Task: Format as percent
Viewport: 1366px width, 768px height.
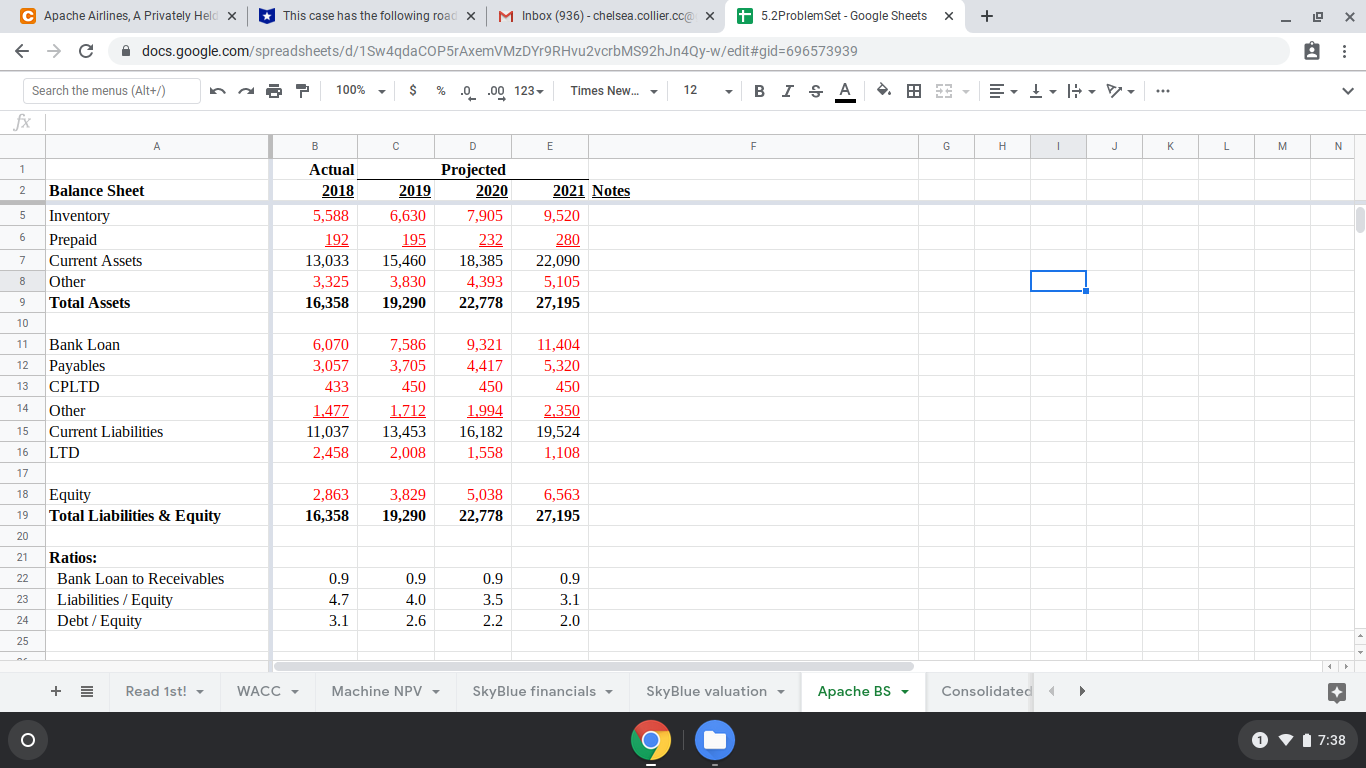Action: pyautogui.click(x=440, y=91)
